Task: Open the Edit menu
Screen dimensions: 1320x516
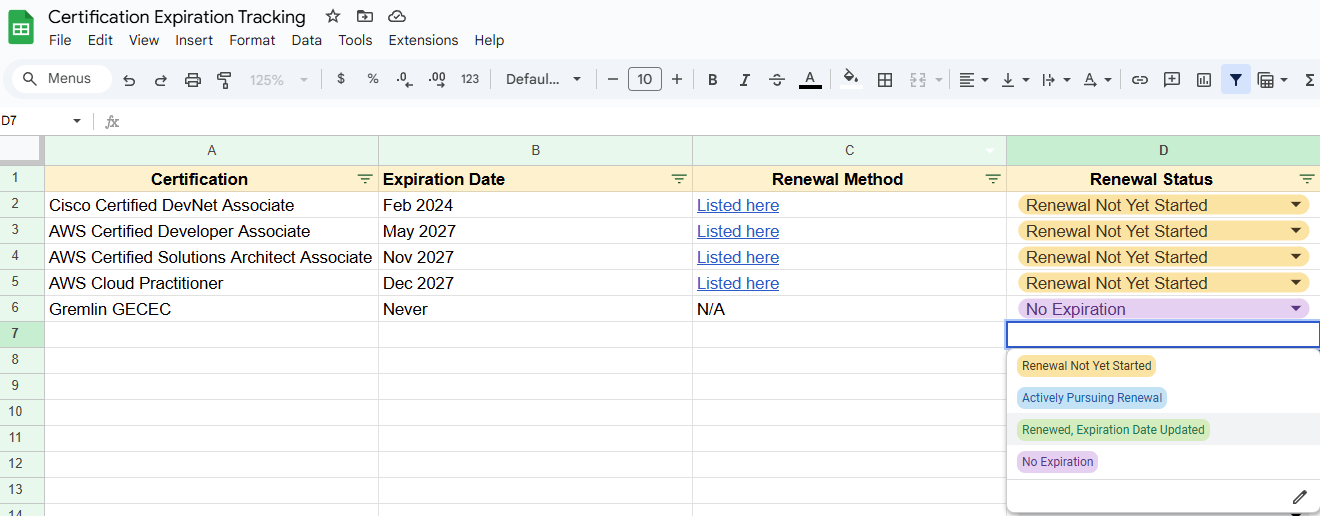Action: tap(100, 40)
